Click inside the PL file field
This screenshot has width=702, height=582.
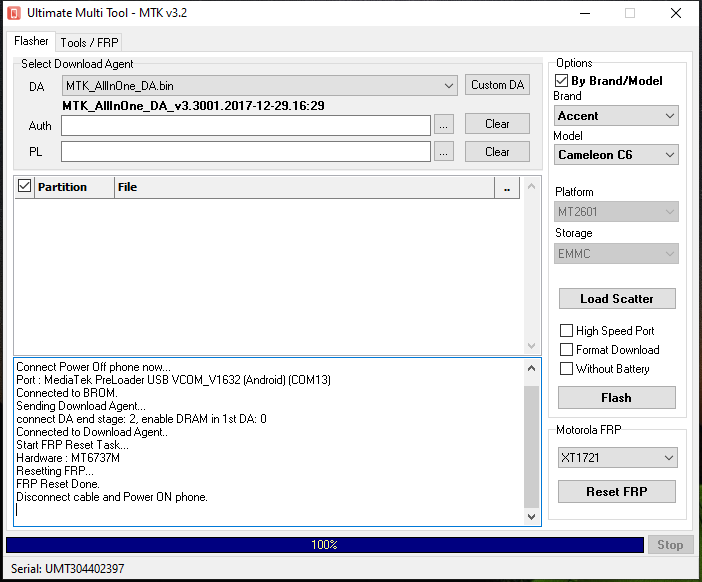[x=246, y=152]
